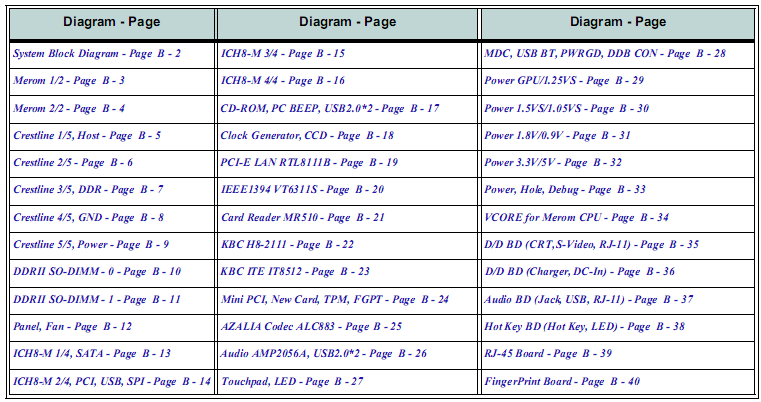Viewport: 761px width, 402px height.
Task: Open ICH8-M 1/4, SATA - Page B - 13
Action: (92, 354)
